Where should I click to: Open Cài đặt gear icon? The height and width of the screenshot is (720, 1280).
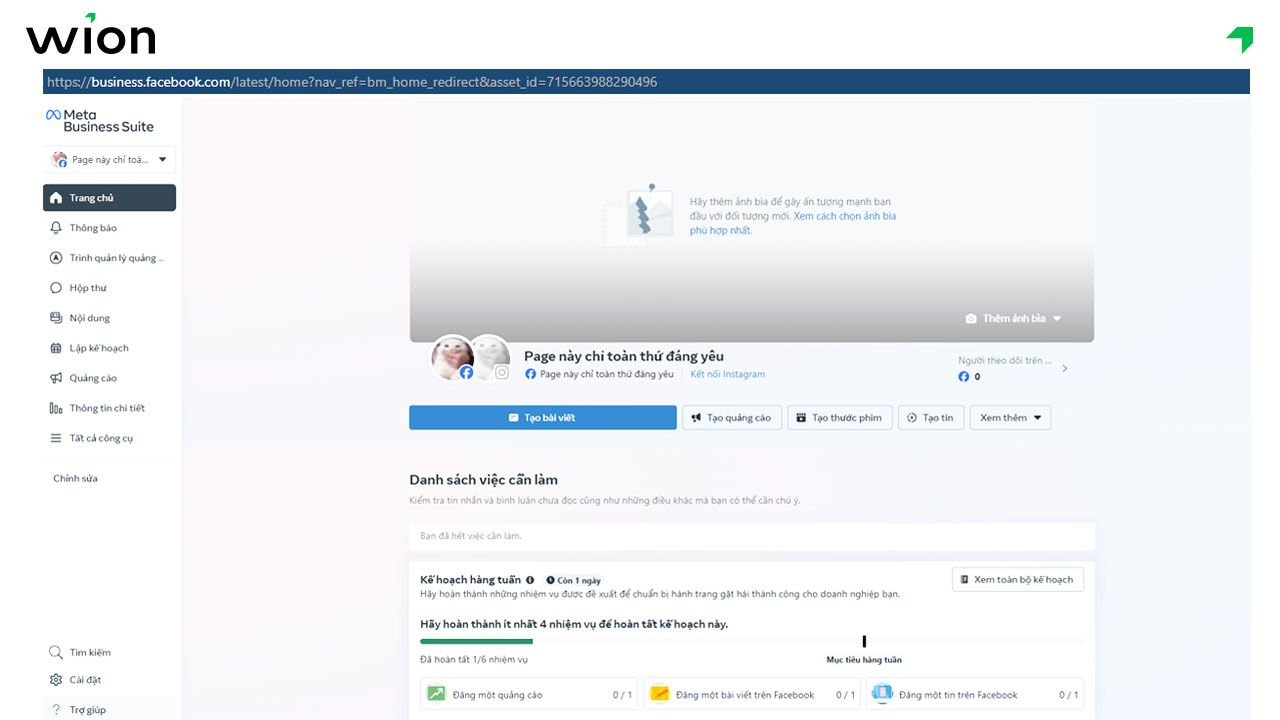coord(56,680)
